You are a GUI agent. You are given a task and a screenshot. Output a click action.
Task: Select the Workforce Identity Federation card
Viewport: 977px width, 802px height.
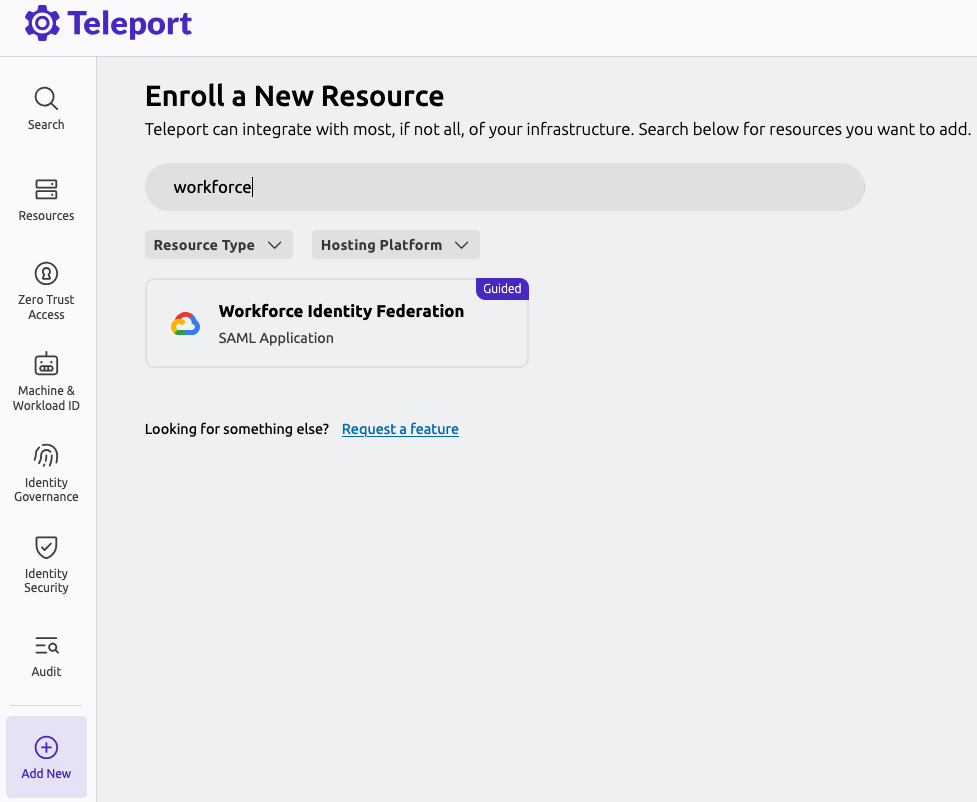coord(337,322)
